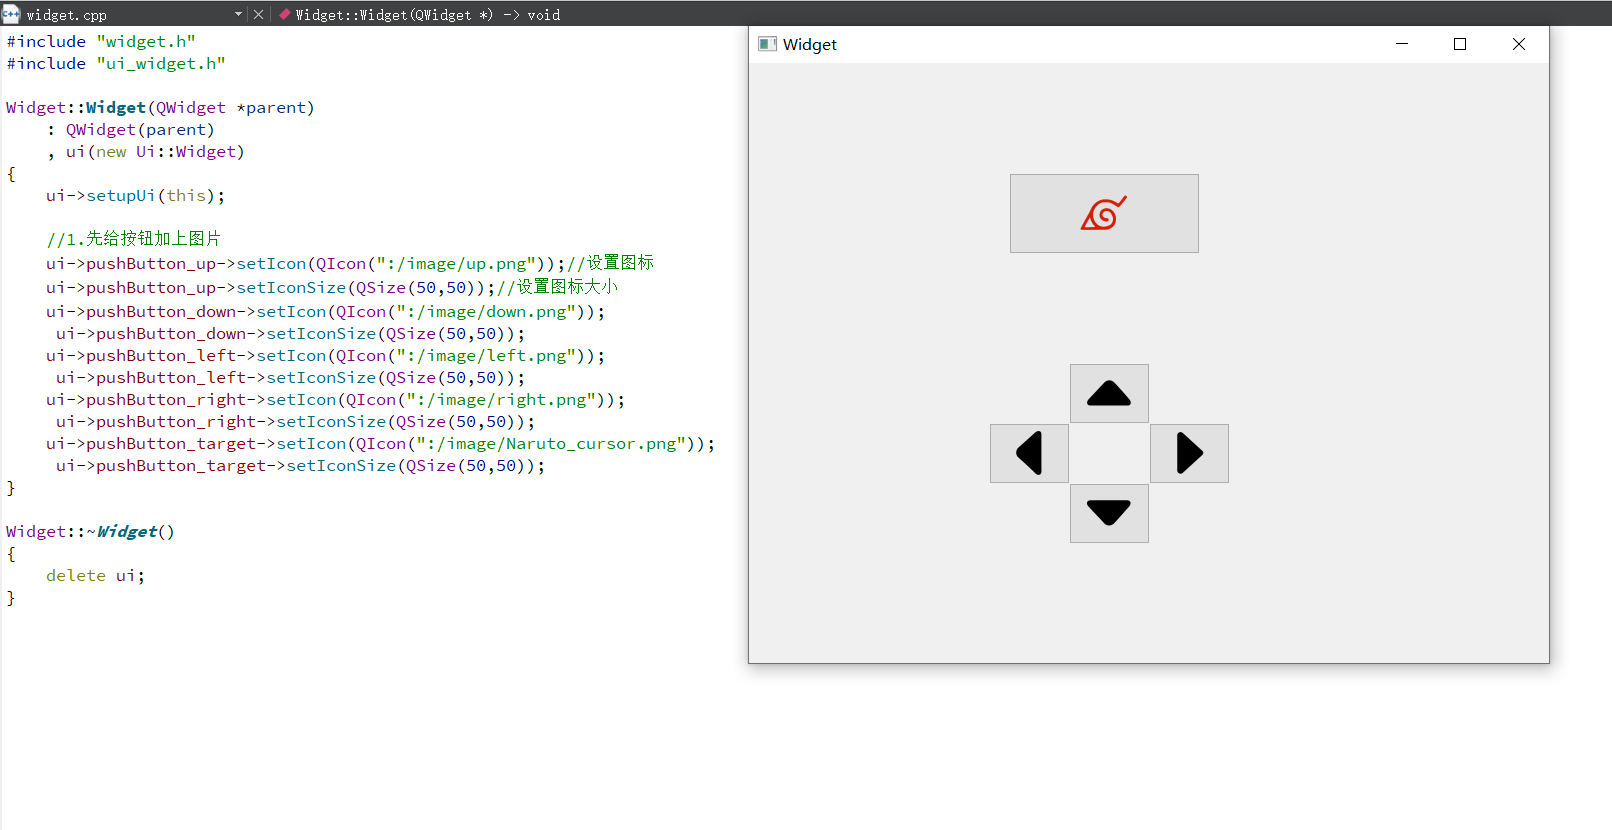This screenshot has height=830, width=1612.
Task: Click the pushButton_left setIcon code line
Action: tap(326, 355)
